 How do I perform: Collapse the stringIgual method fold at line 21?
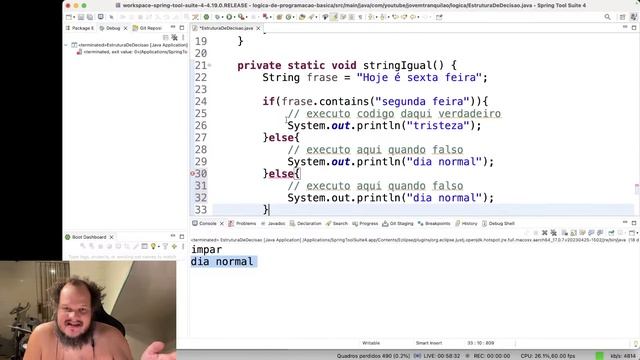pyautogui.click(x=209, y=65)
